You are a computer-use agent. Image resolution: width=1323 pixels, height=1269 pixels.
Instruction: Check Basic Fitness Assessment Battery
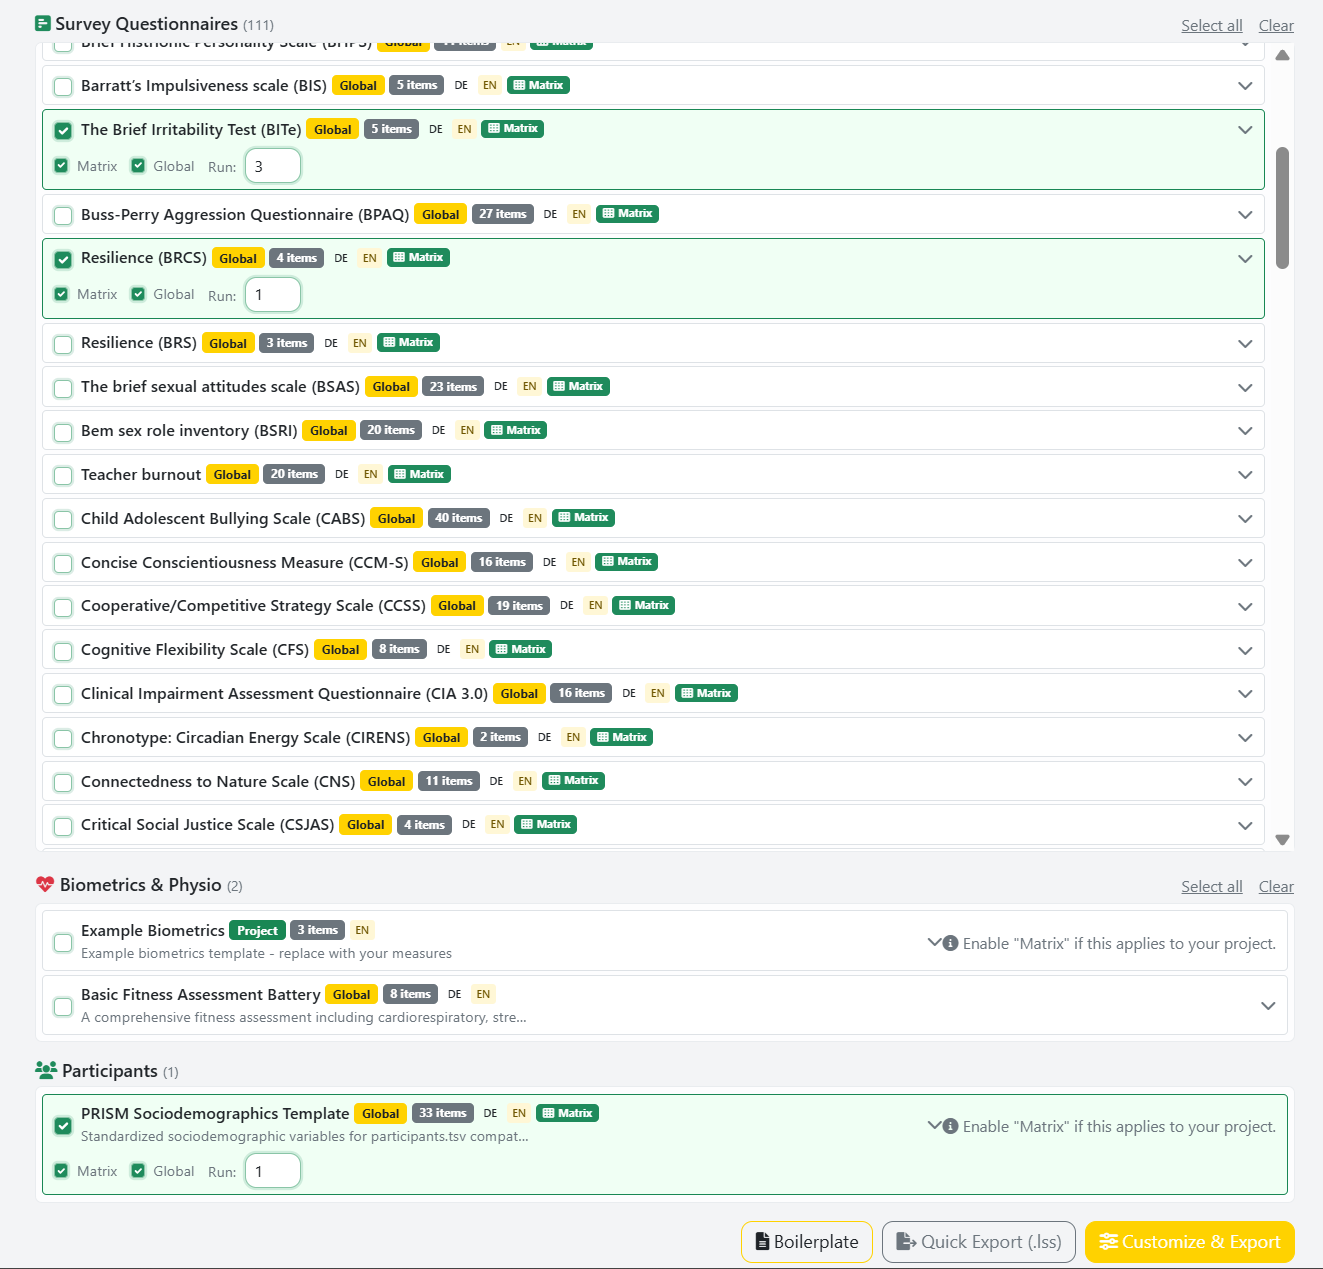(63, 1006)
